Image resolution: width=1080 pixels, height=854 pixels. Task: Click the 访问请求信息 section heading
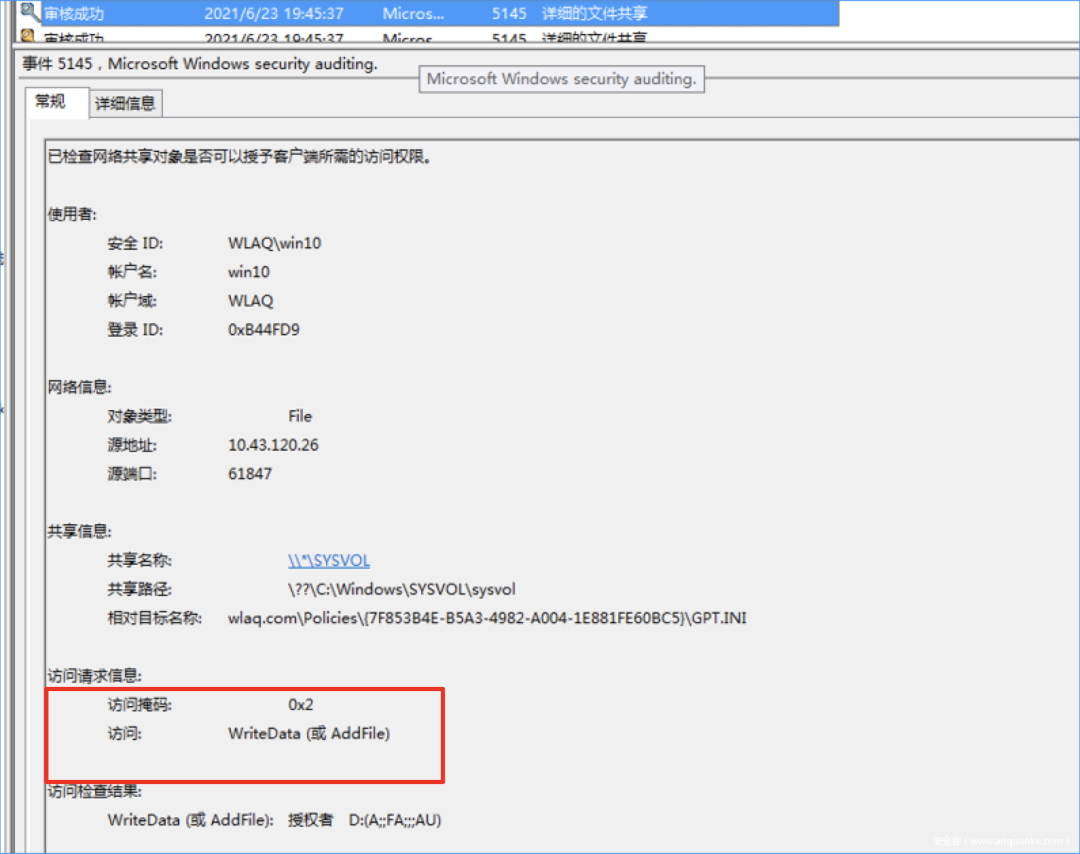tap(94, 676)
